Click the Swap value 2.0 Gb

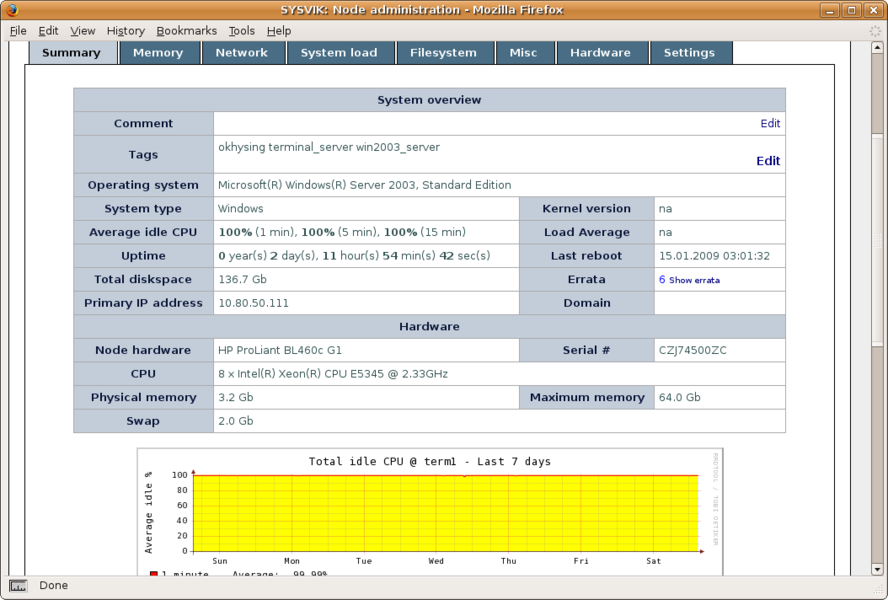(236, 421)
